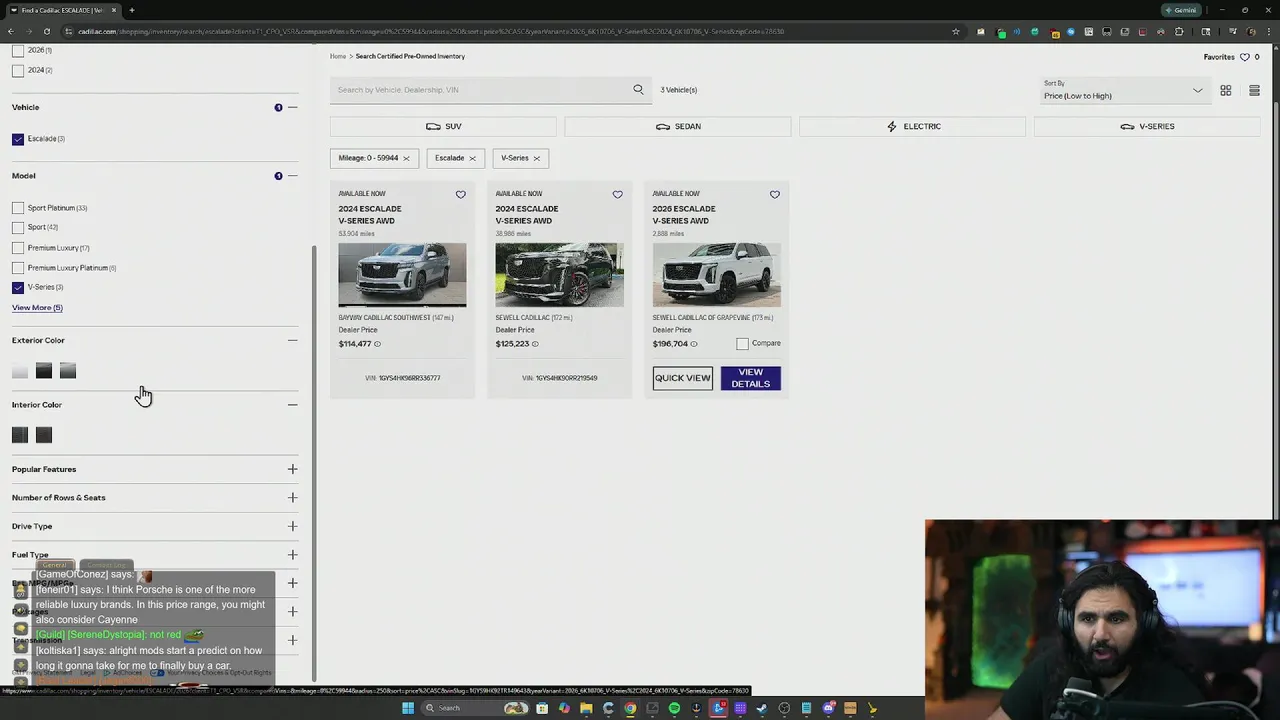Image resolution: width=1280 pixels, height=720 pixels.
Task: Uncheck the V-Series model filter
Action: pos(18,287)
